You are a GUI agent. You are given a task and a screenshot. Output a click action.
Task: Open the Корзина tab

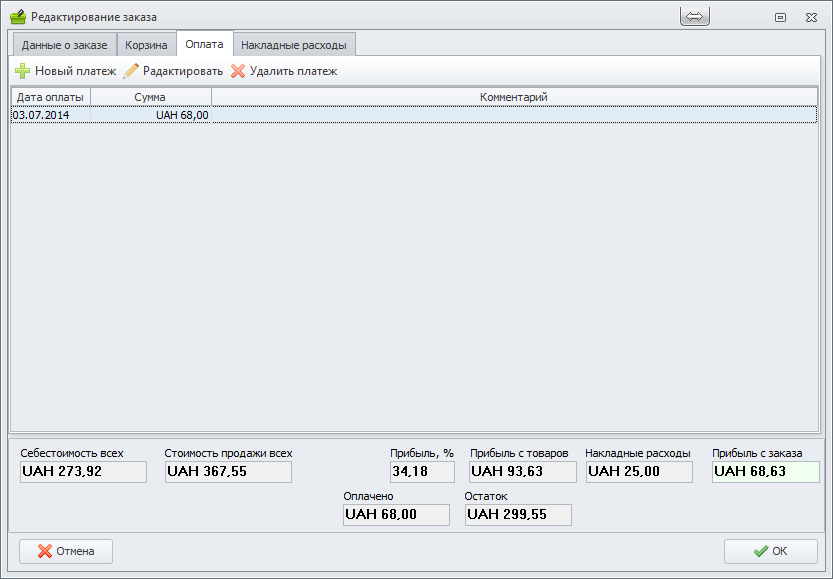point(146,45)
